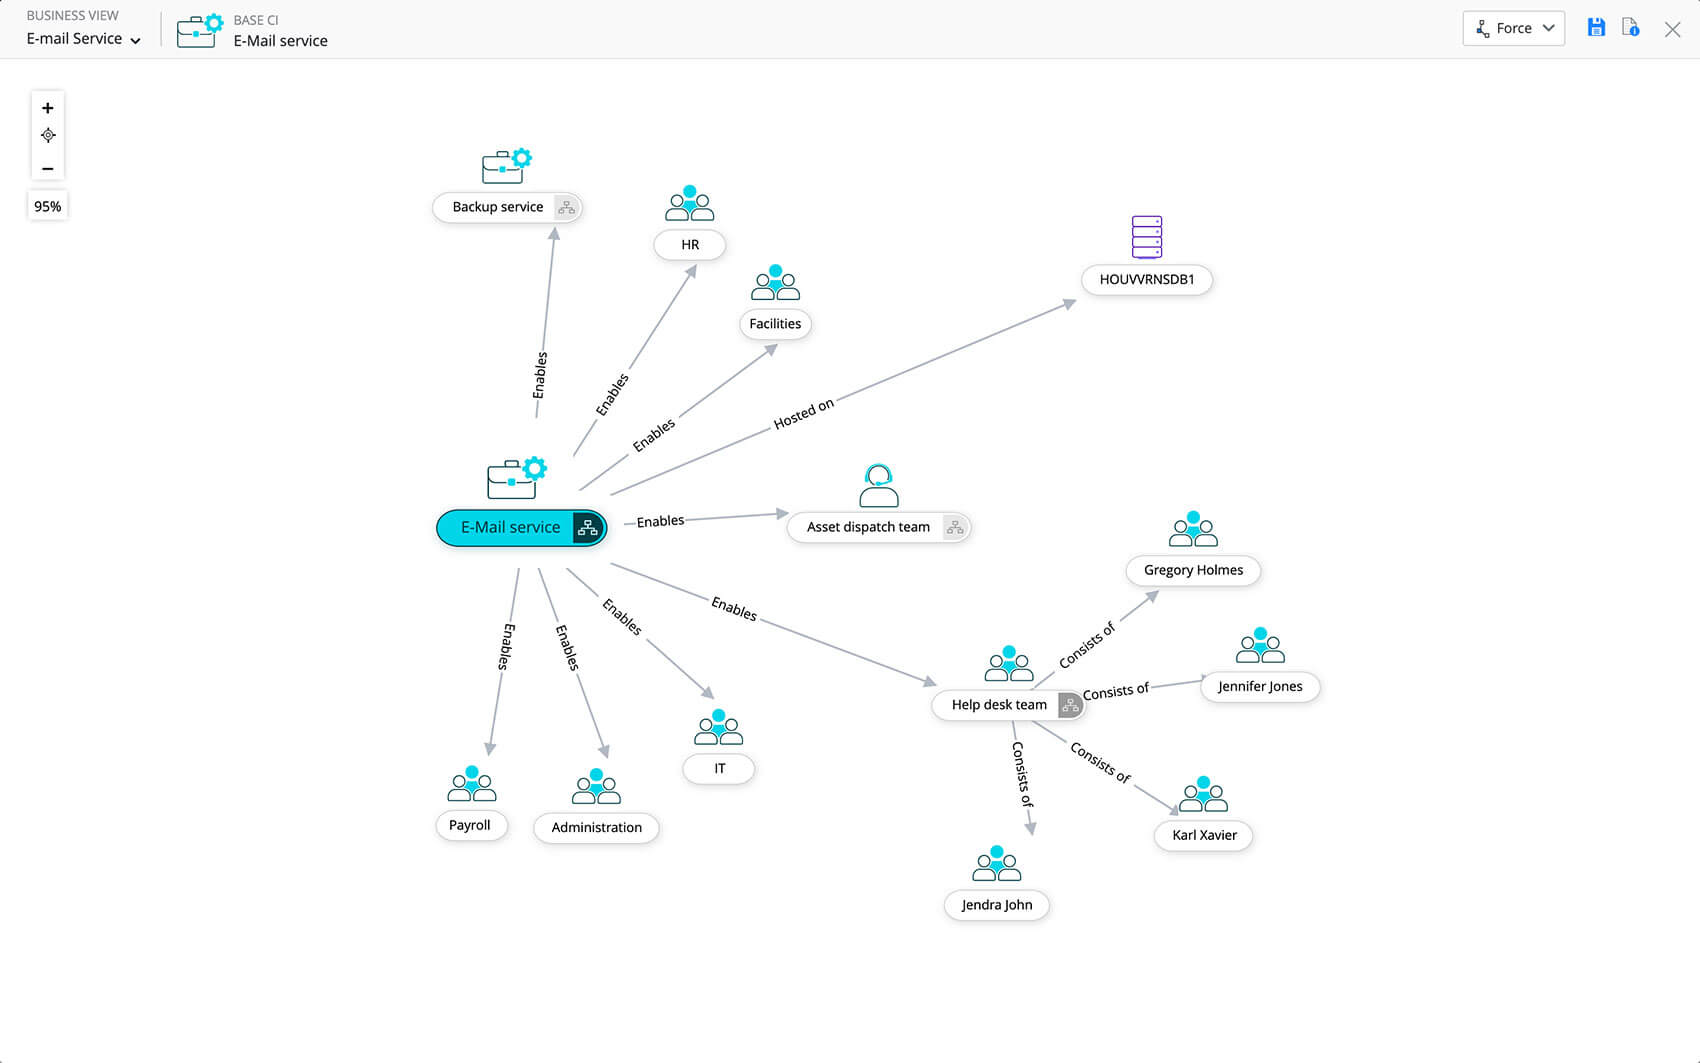Screen dimensions: 1700x1063
Task: Select the Gregory Holmes node
Action: (x=1192, y=570)
